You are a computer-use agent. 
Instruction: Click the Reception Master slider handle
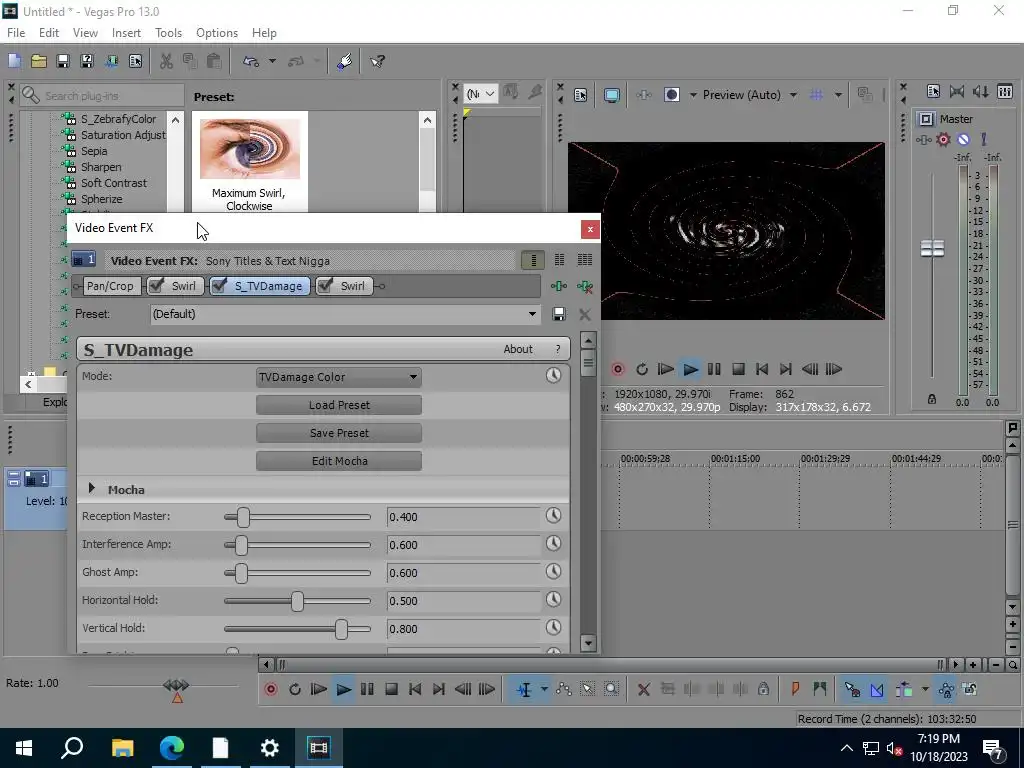tap(243, 517)
